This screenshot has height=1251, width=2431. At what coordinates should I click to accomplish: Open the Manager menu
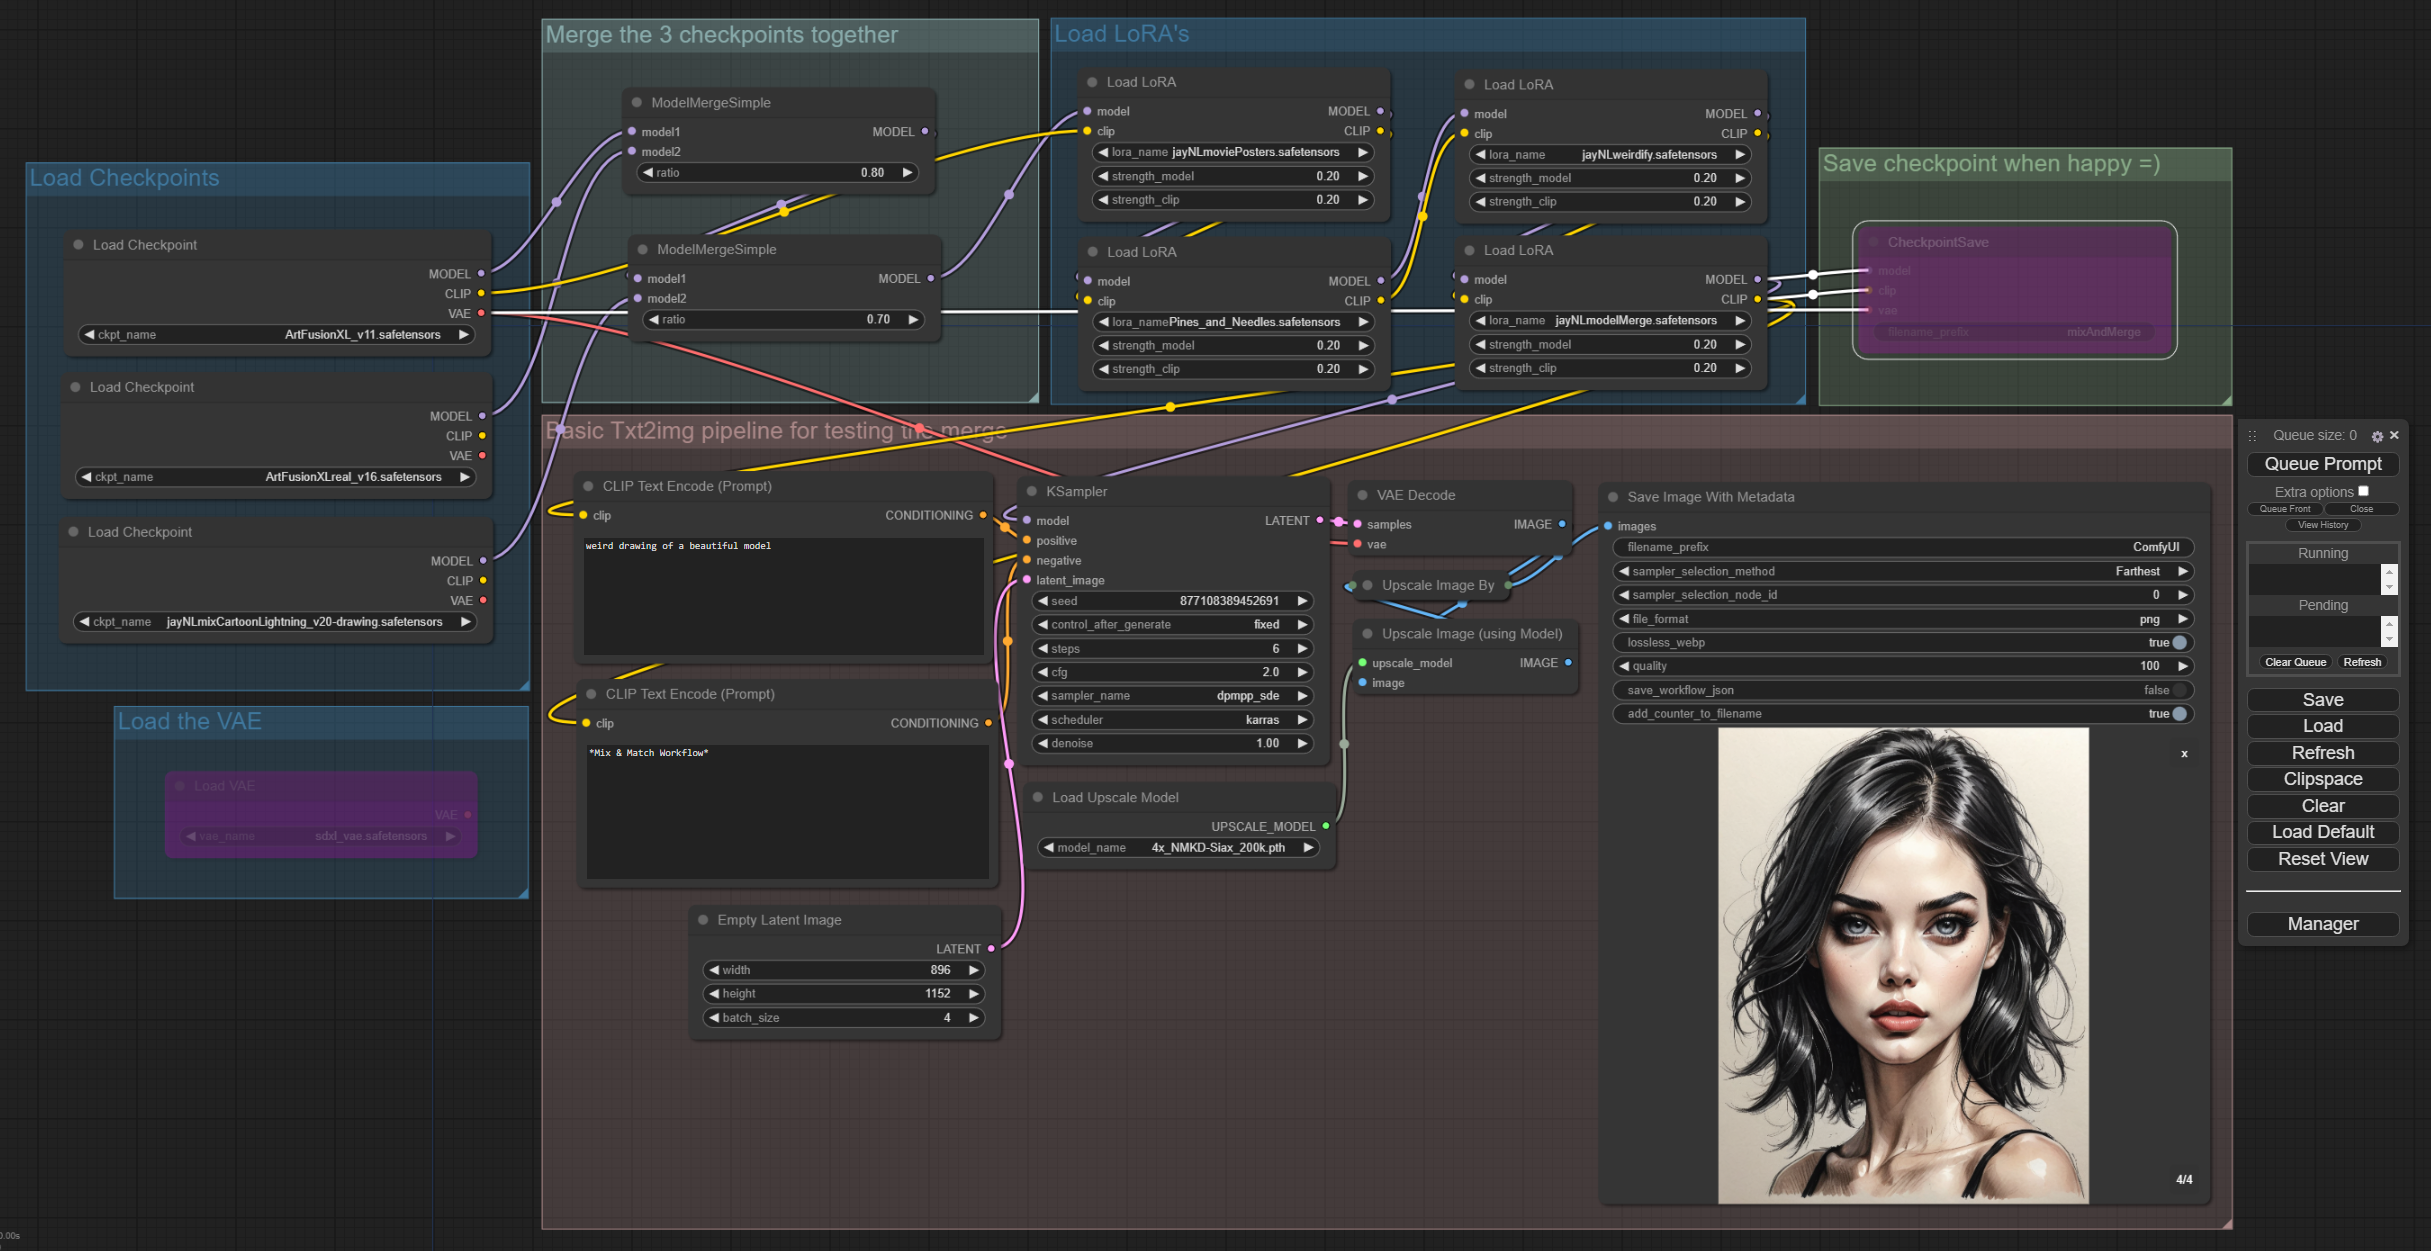[x=2322, y=924]
